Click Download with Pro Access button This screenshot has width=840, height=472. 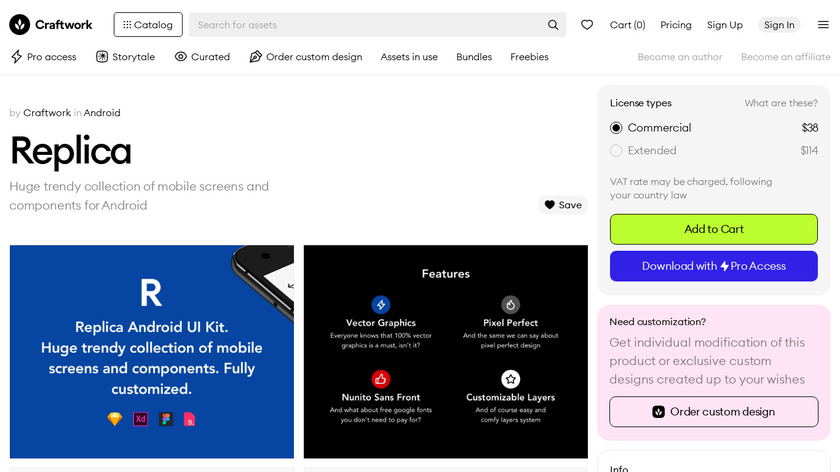tap(714, 266)
